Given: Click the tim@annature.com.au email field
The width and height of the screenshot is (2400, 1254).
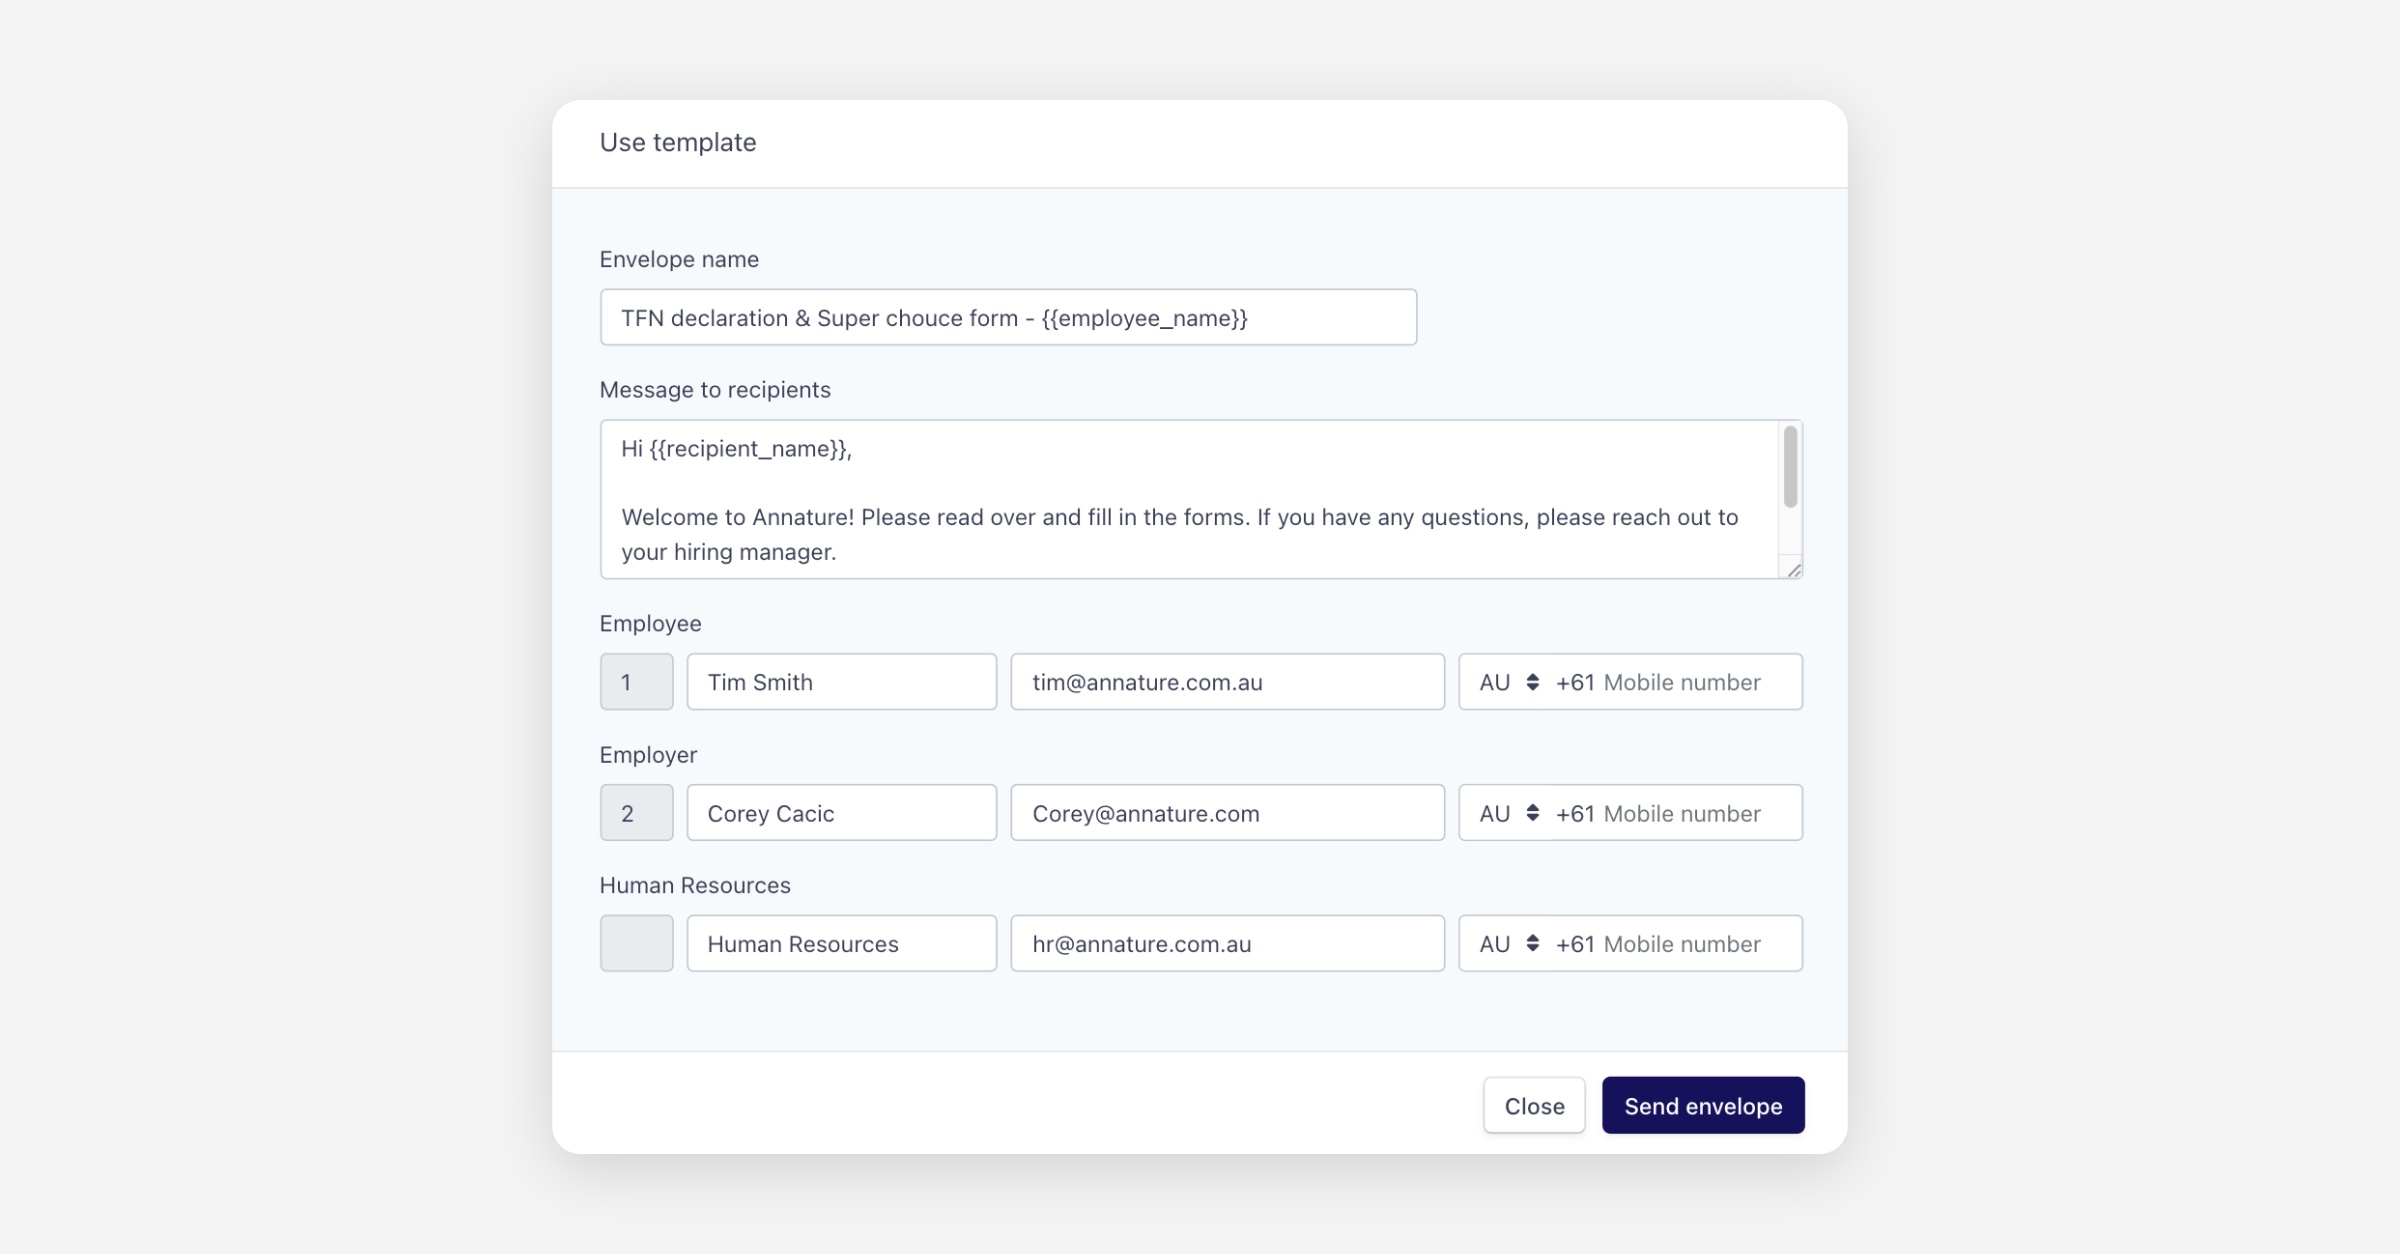Looking at the screenshot, I should pyautogui.click(x=1226, y=682).
